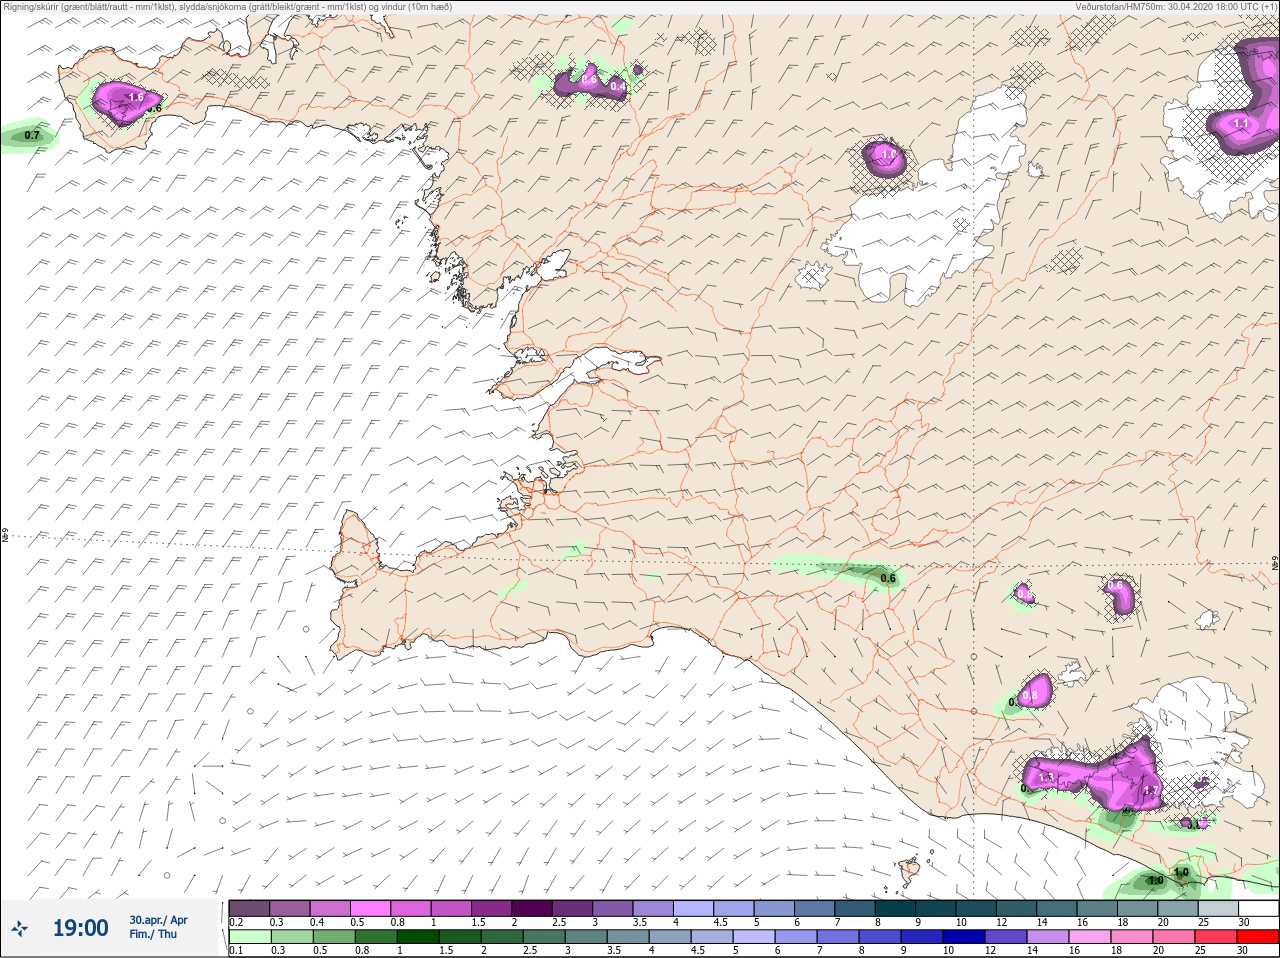Viewport: 1280px width, 958px height.
Task: Click the 0.7 rain value off the west coast
Action: pyautogui.click(x=32, y=135)
